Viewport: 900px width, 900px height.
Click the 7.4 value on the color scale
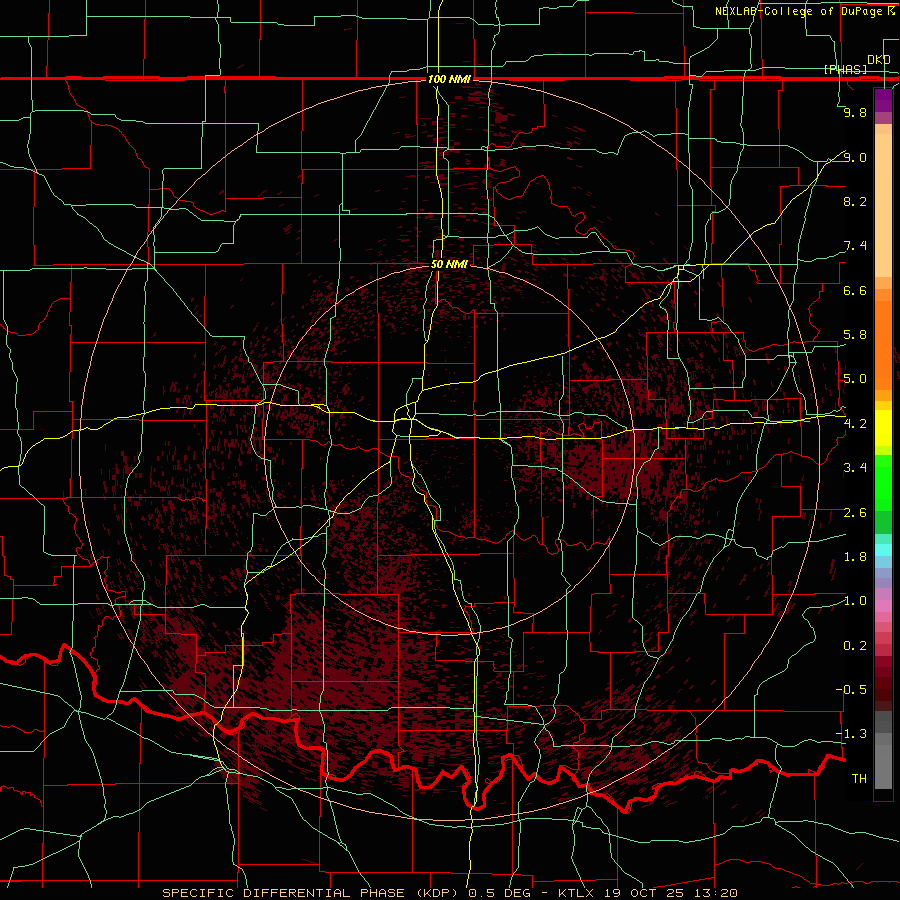pyautogui.click(x=855, y=246)
